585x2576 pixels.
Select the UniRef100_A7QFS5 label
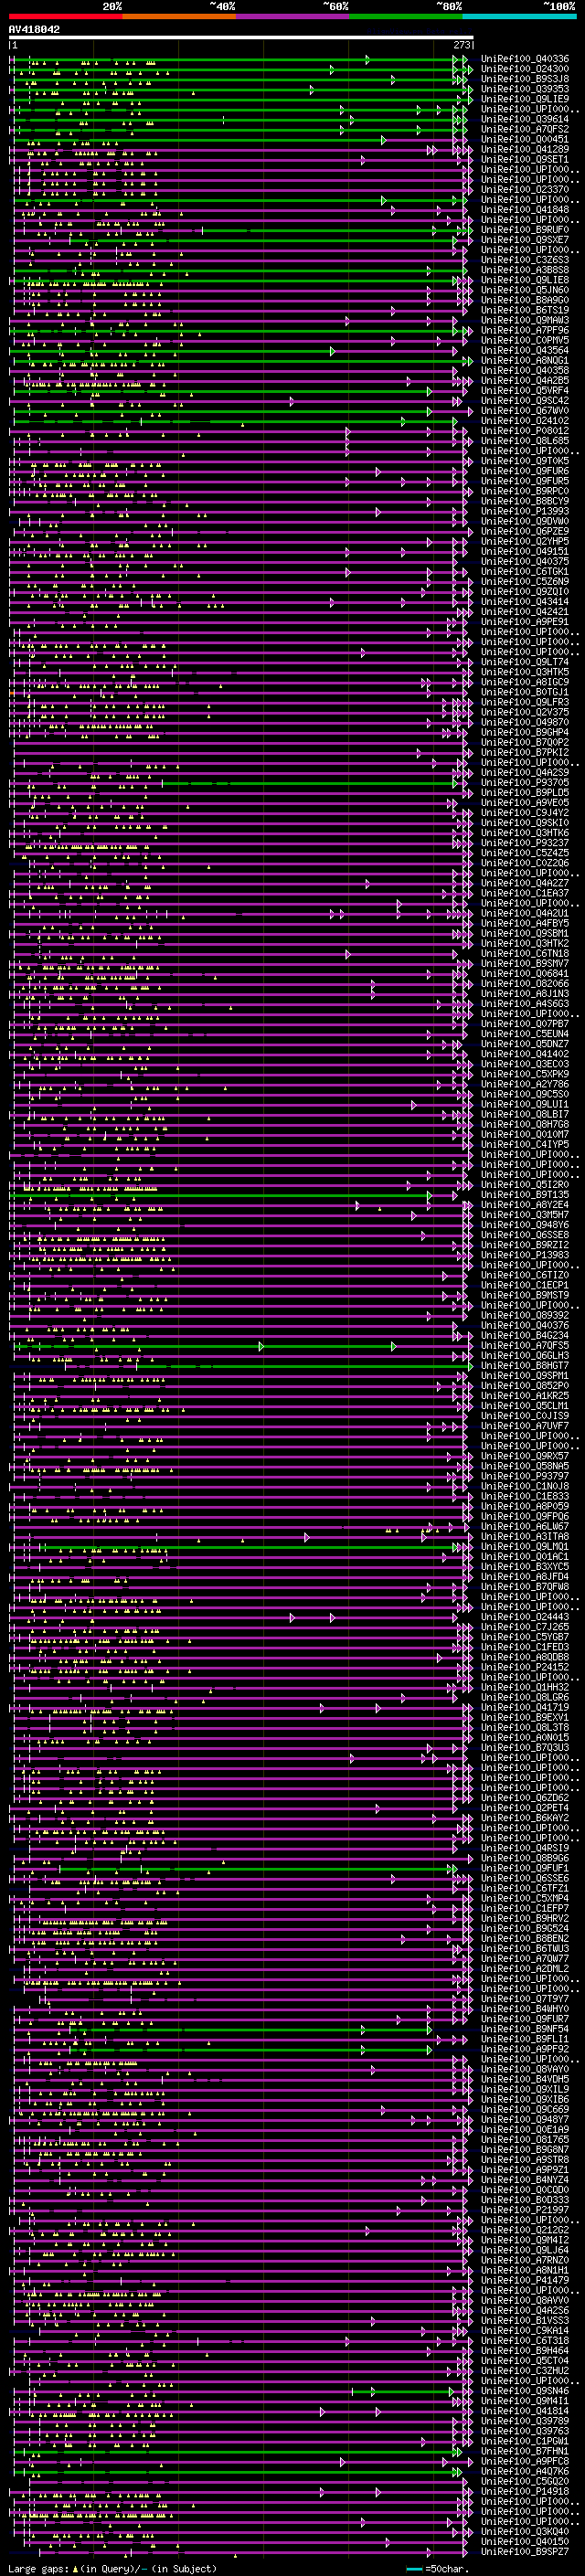coord(525,1345)
